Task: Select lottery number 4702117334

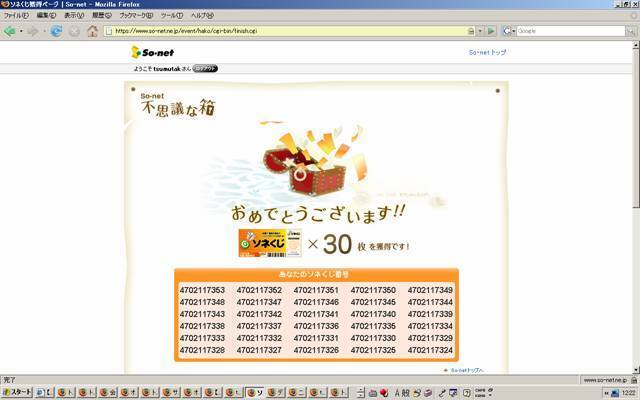Action: pyautogui.click(x=430, y=326)
